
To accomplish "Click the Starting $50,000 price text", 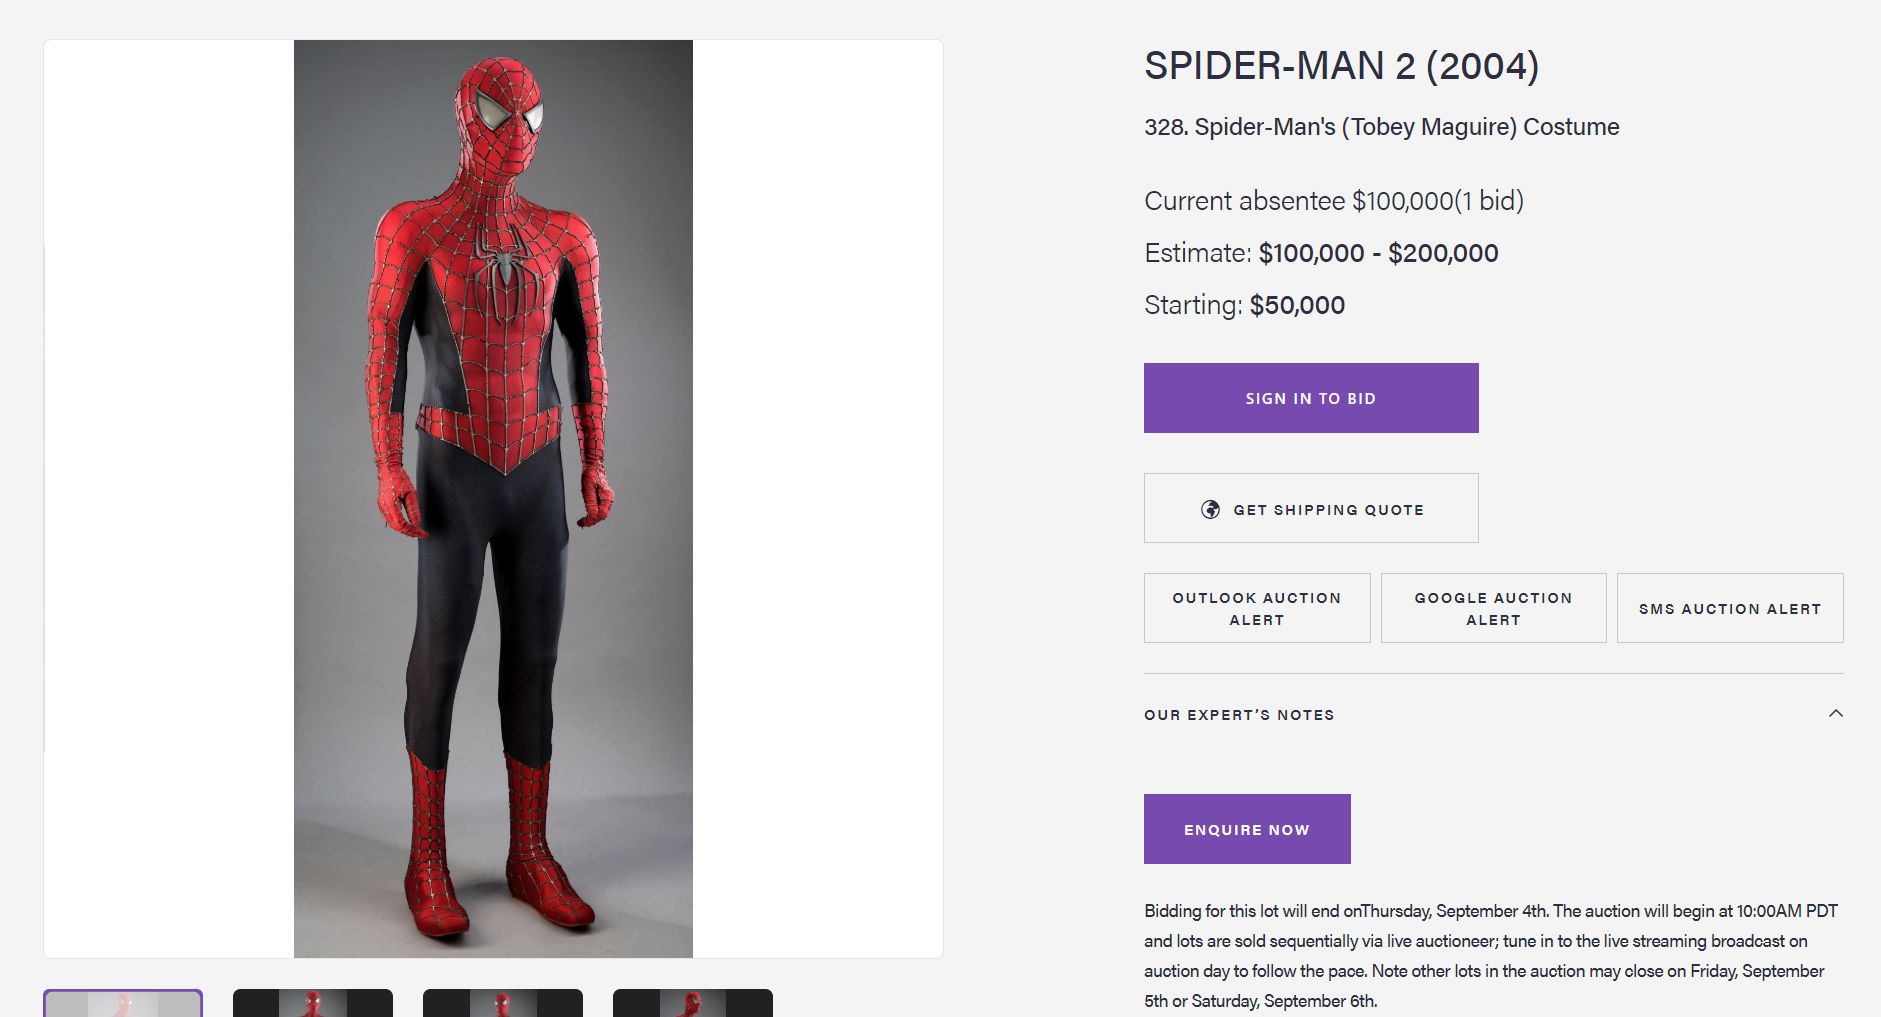I will pos(1244,305).
